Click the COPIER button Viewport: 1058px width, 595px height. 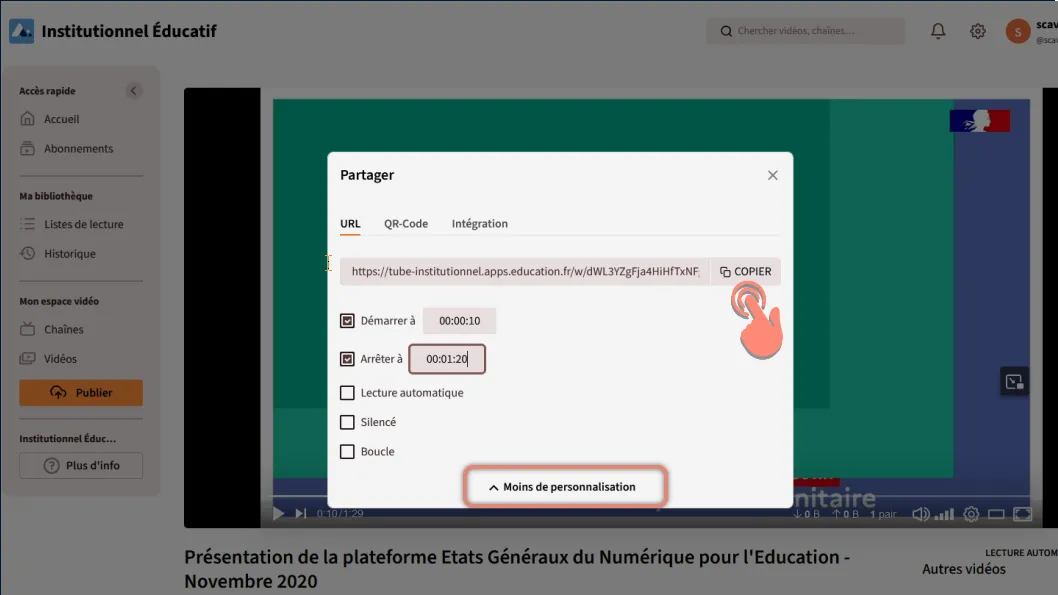tap(746, 271)
